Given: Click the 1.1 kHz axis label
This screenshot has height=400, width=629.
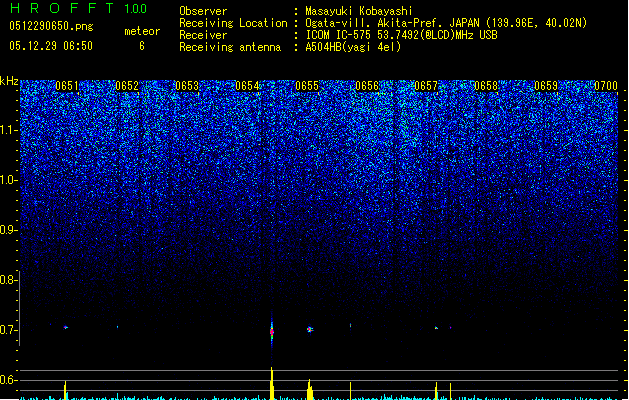Looking at the screenshot, I should (9, 130).
